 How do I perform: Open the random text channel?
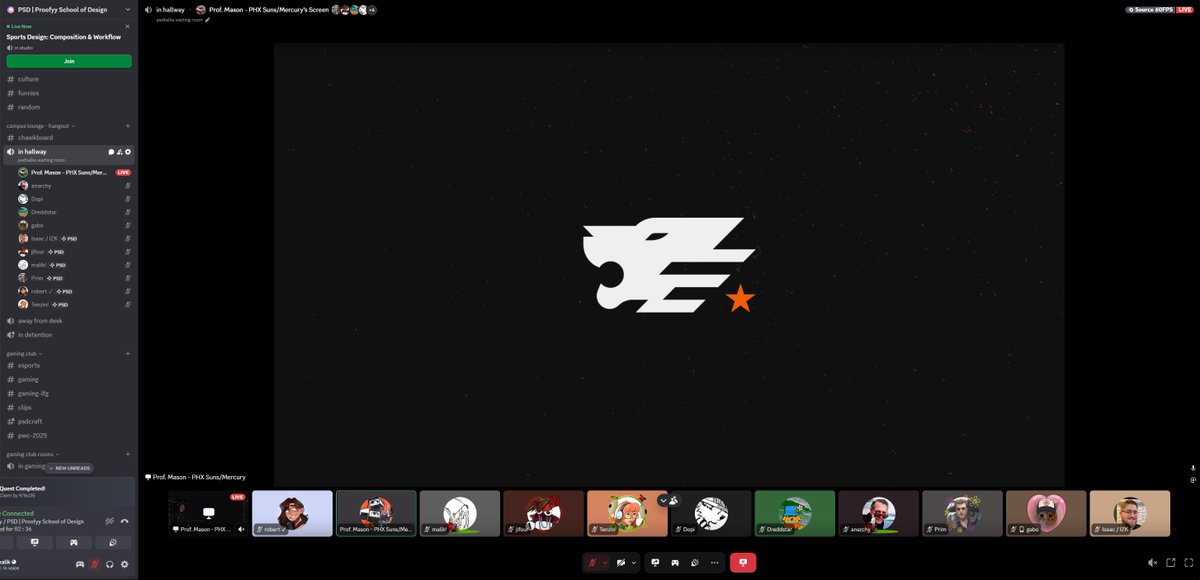(x=69, y=107)
